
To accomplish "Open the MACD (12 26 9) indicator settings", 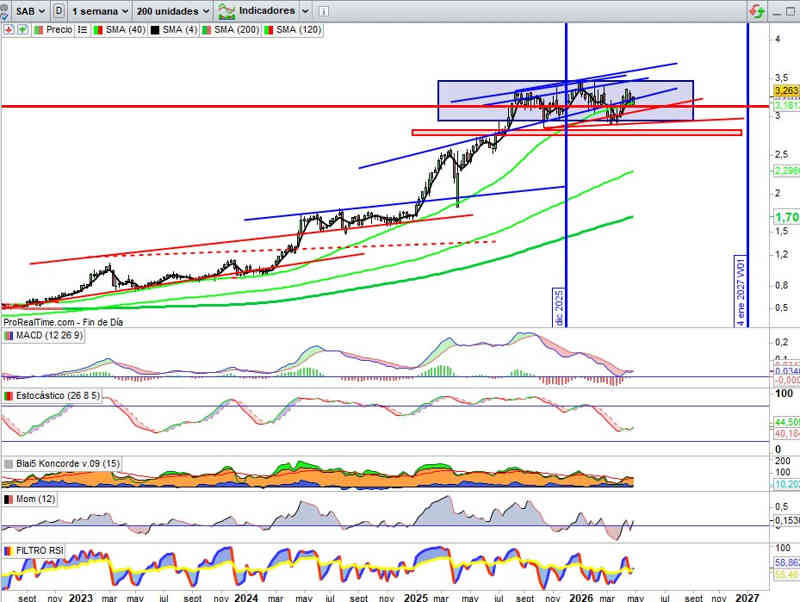I will pyautogui.click(x=49, y=335).
